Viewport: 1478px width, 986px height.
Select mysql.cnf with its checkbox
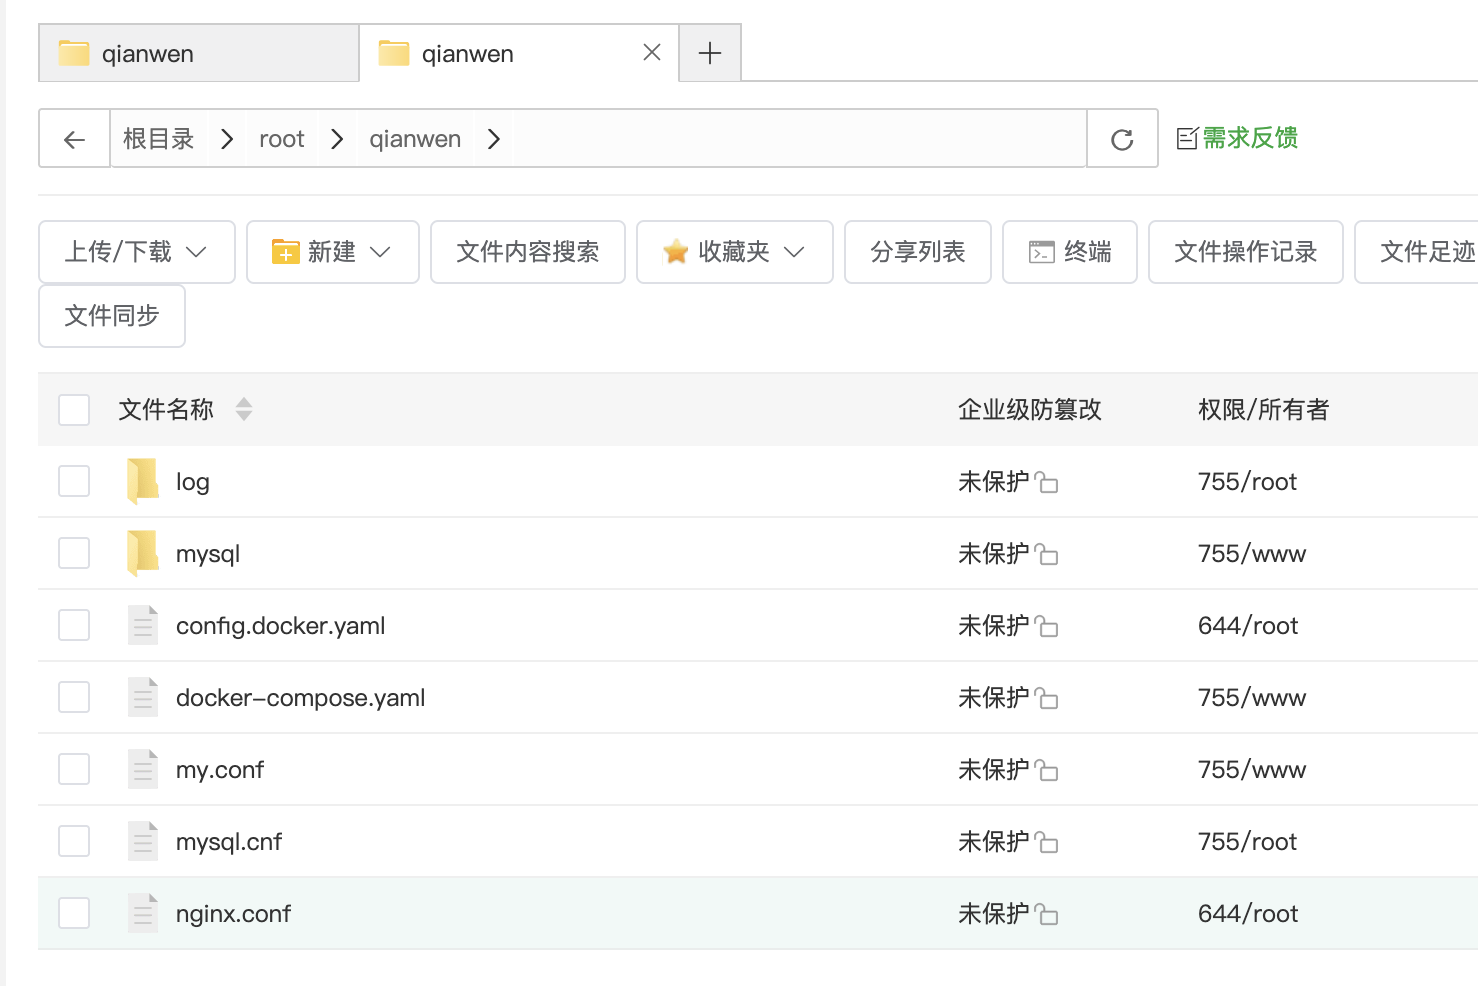[74, 841]
